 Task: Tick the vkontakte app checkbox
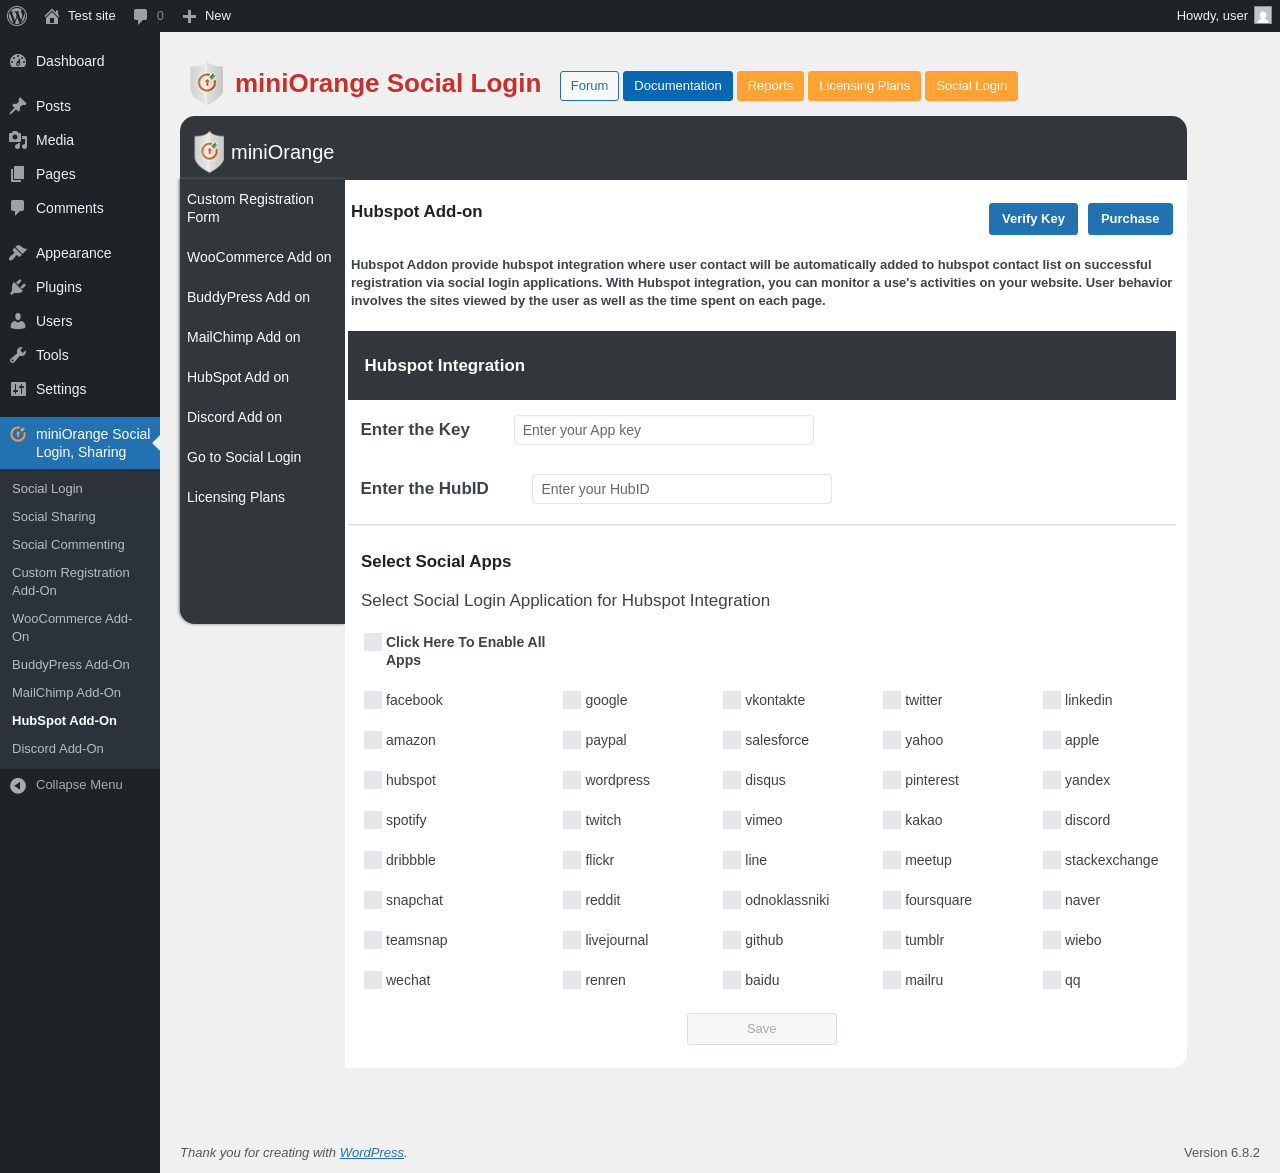point(732,700)
